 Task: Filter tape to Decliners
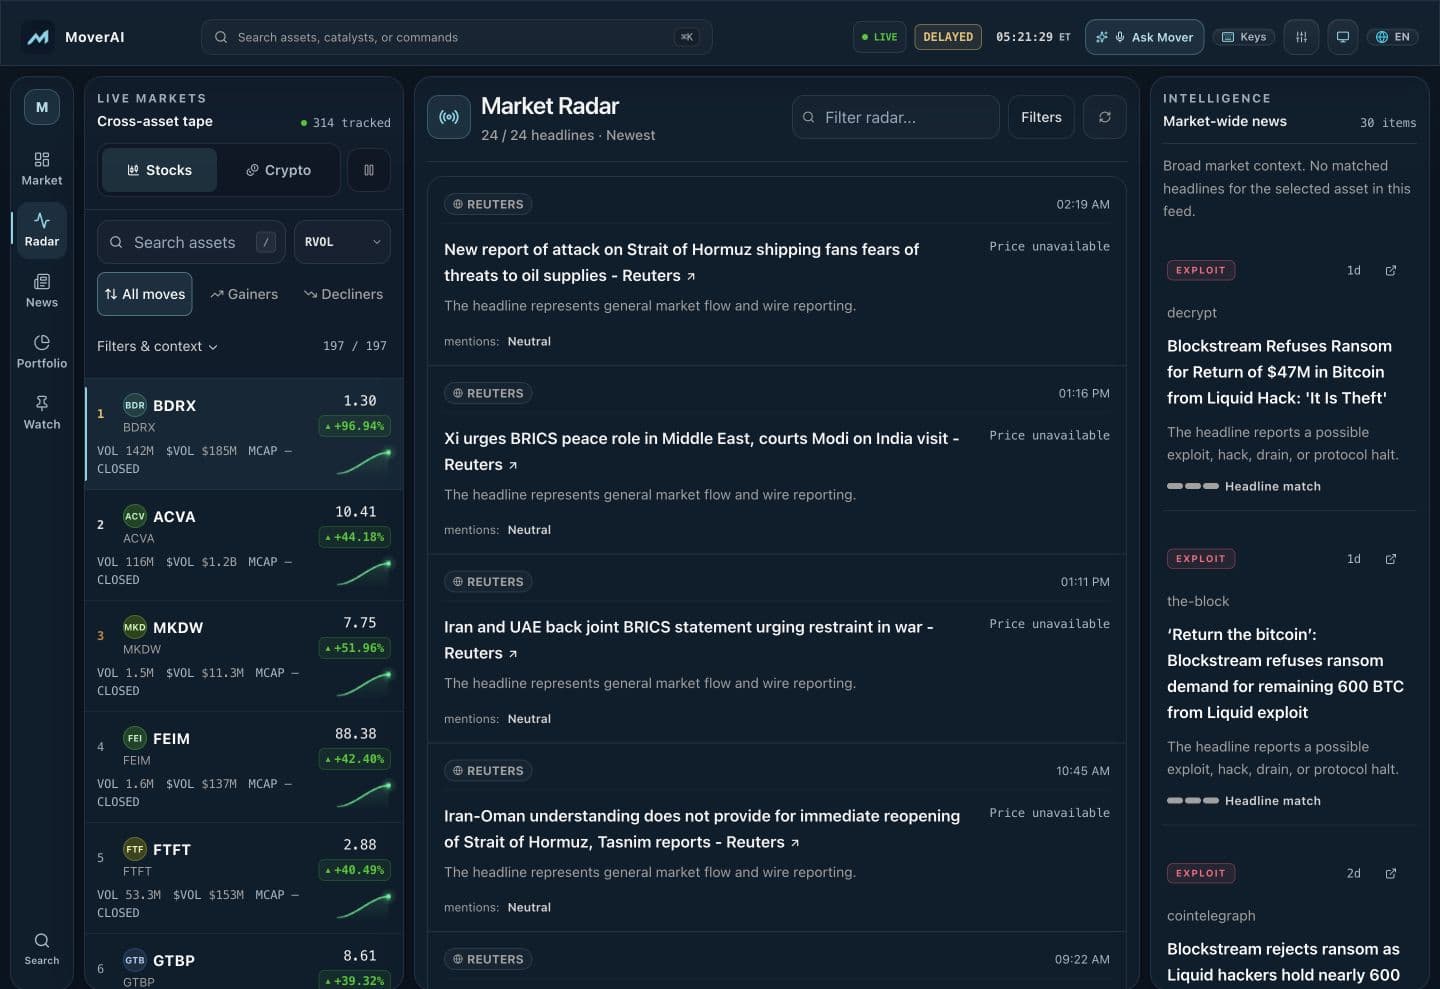pyautogui.click(x=343, y=294)
